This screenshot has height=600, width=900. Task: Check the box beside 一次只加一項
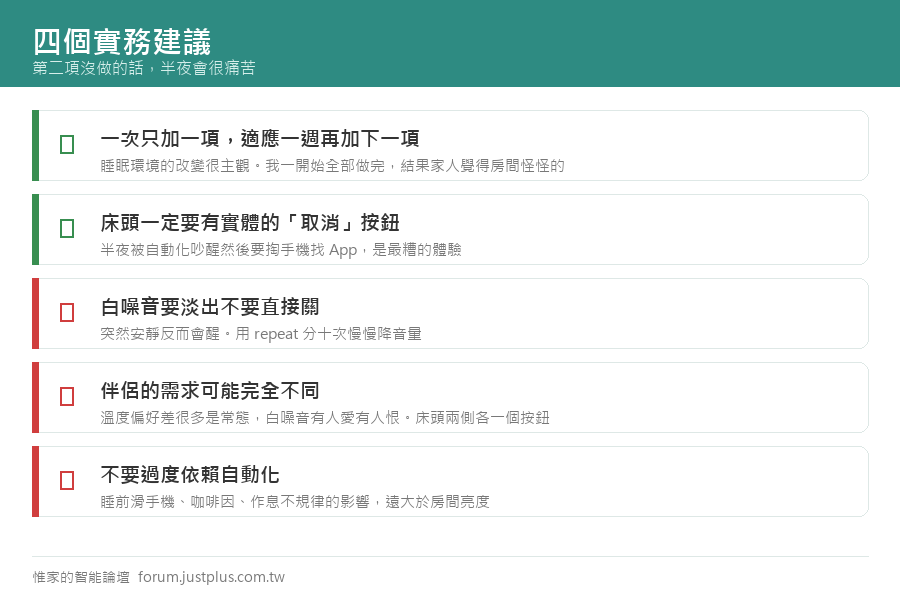pos(67,144)
